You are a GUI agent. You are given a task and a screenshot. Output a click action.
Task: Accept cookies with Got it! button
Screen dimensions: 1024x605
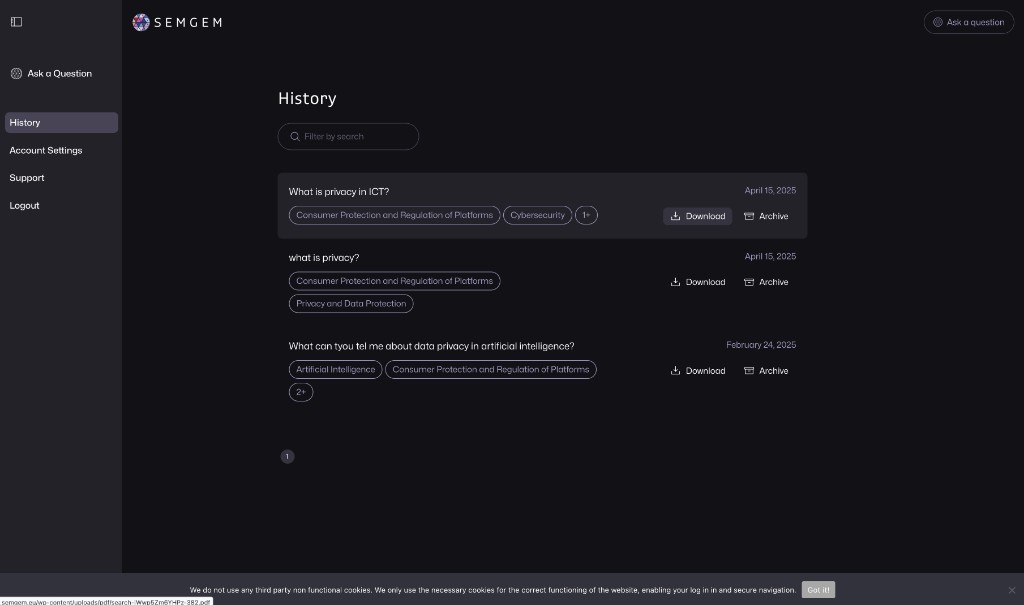[818, 590]
